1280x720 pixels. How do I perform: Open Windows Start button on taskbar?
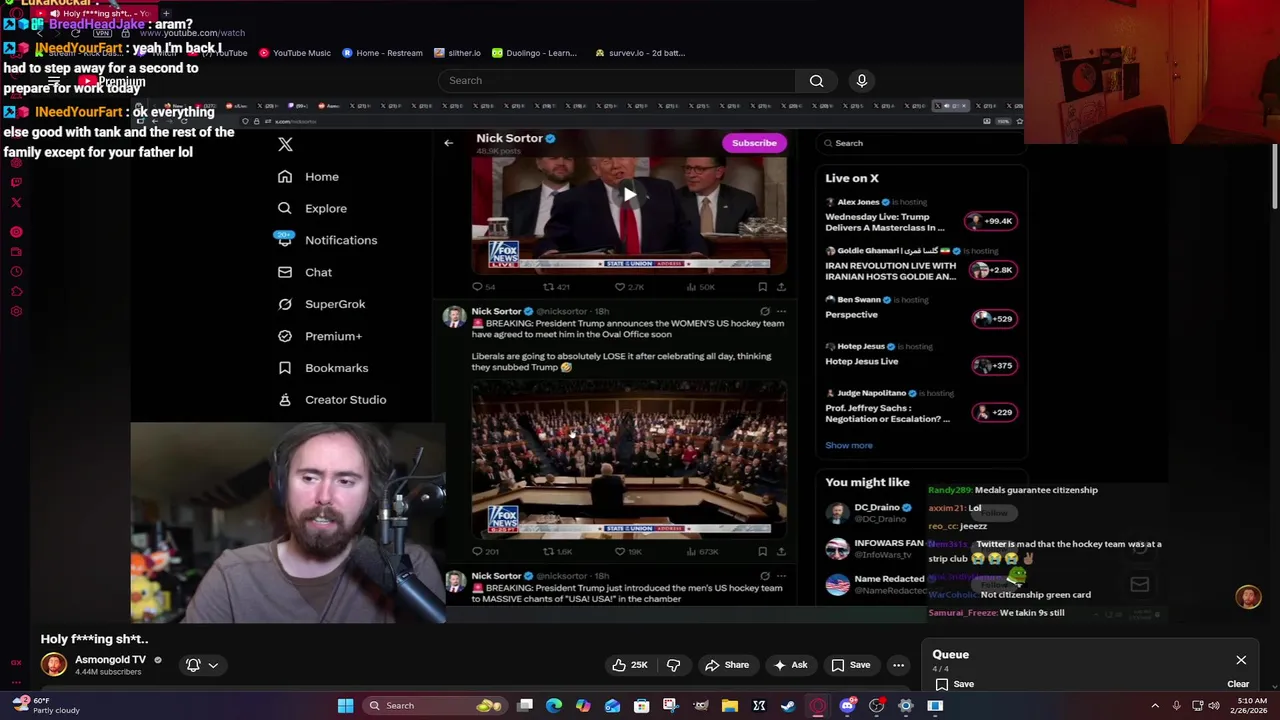pyautogui.click(x=345, y=706)
